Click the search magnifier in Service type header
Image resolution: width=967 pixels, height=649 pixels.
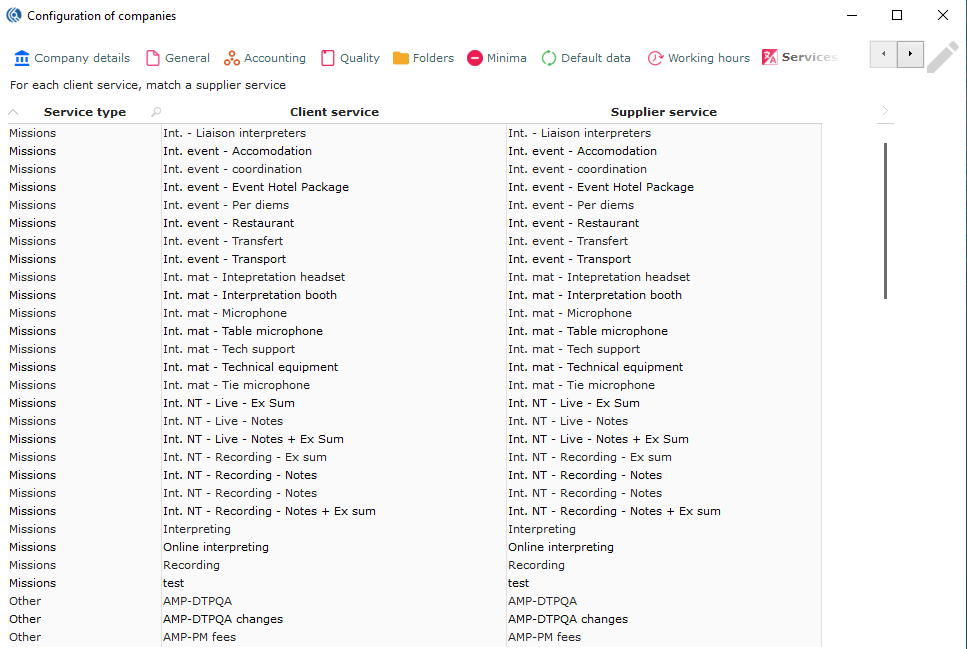click(156, 112)
